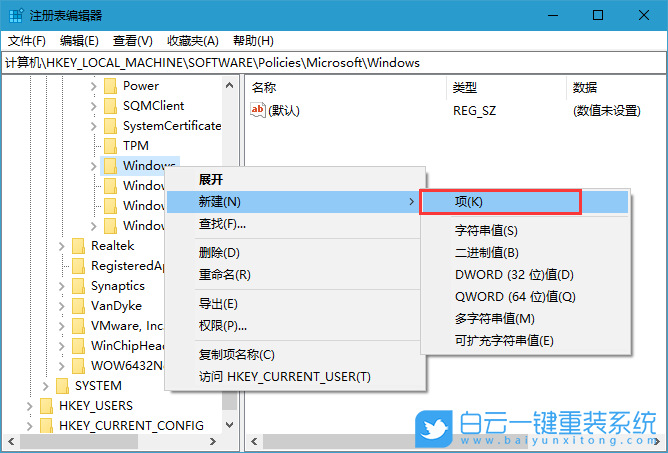
Task: Expand the Synaptics key
Action: pos(62,286)
